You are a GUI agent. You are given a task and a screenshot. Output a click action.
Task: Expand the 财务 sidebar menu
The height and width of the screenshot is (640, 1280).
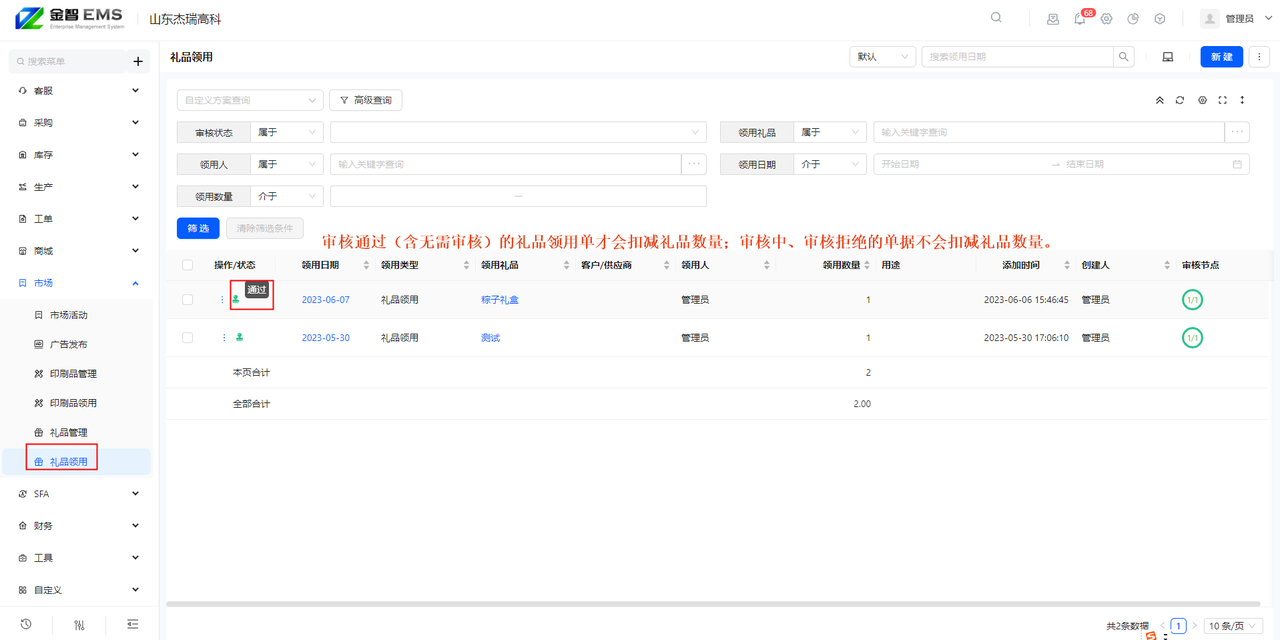pyautogui.click(x=78, y=525)
